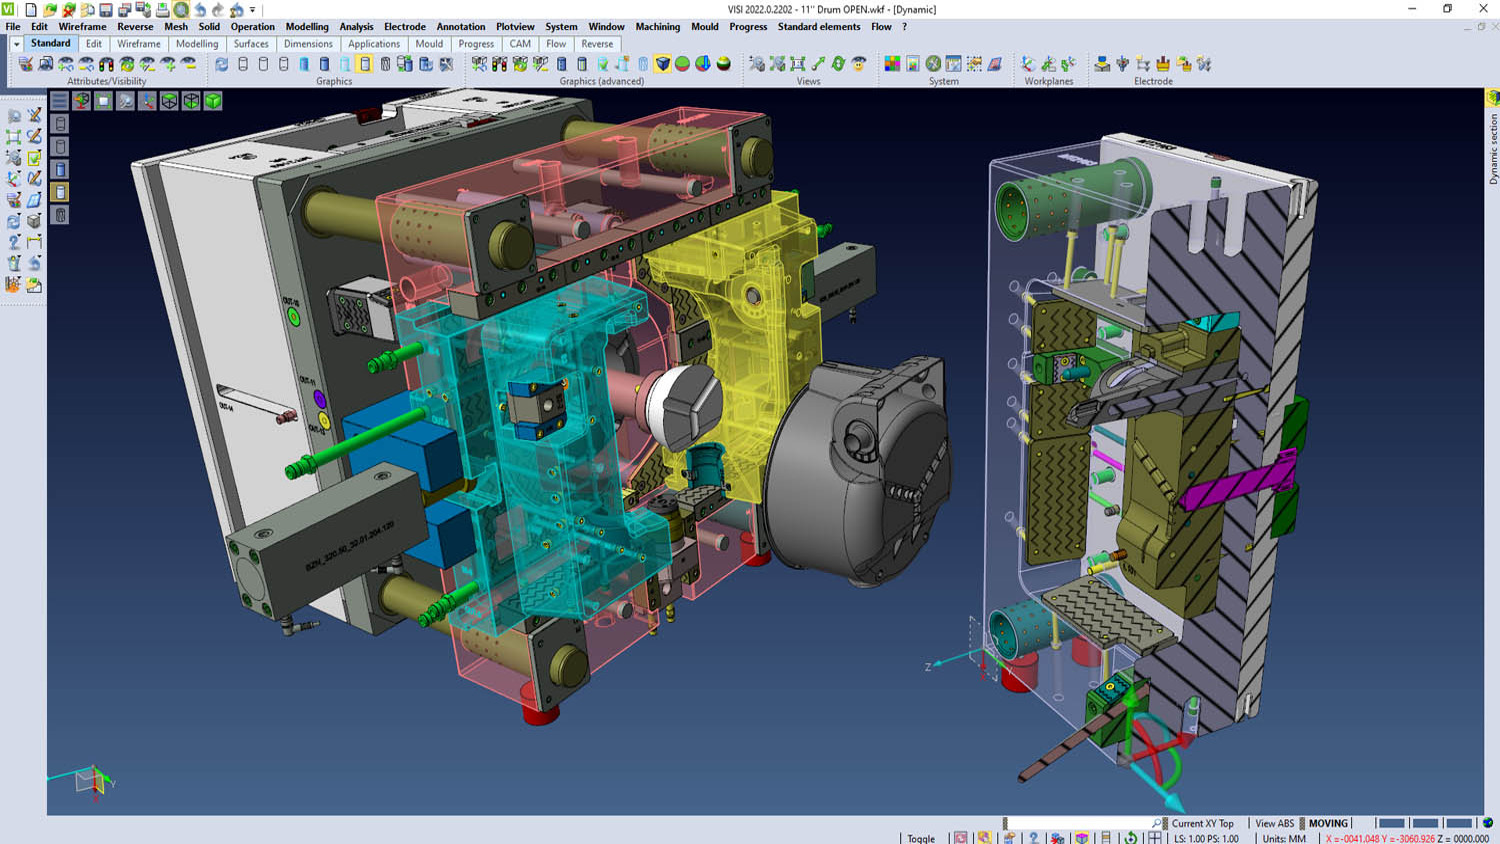Click the Toggle button in the status bar
Viewport: 1500px width, 844px height.
pos(921,838)
